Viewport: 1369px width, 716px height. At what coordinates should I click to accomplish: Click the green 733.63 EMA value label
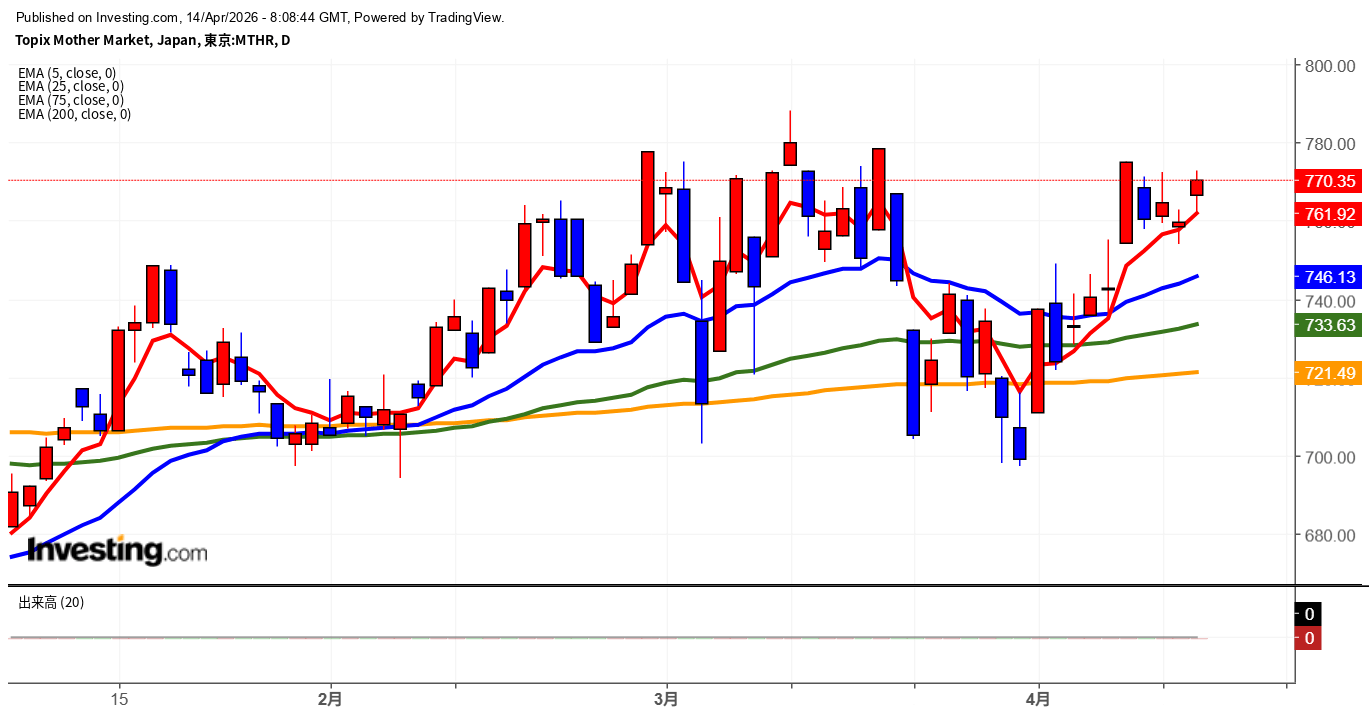(x=1330, y=325)
